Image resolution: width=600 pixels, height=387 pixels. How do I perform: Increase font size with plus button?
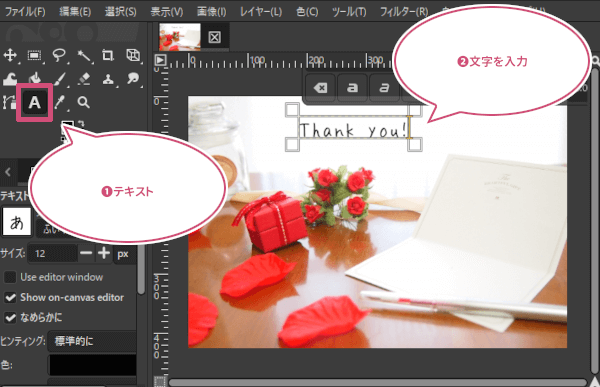coord(104,253)
